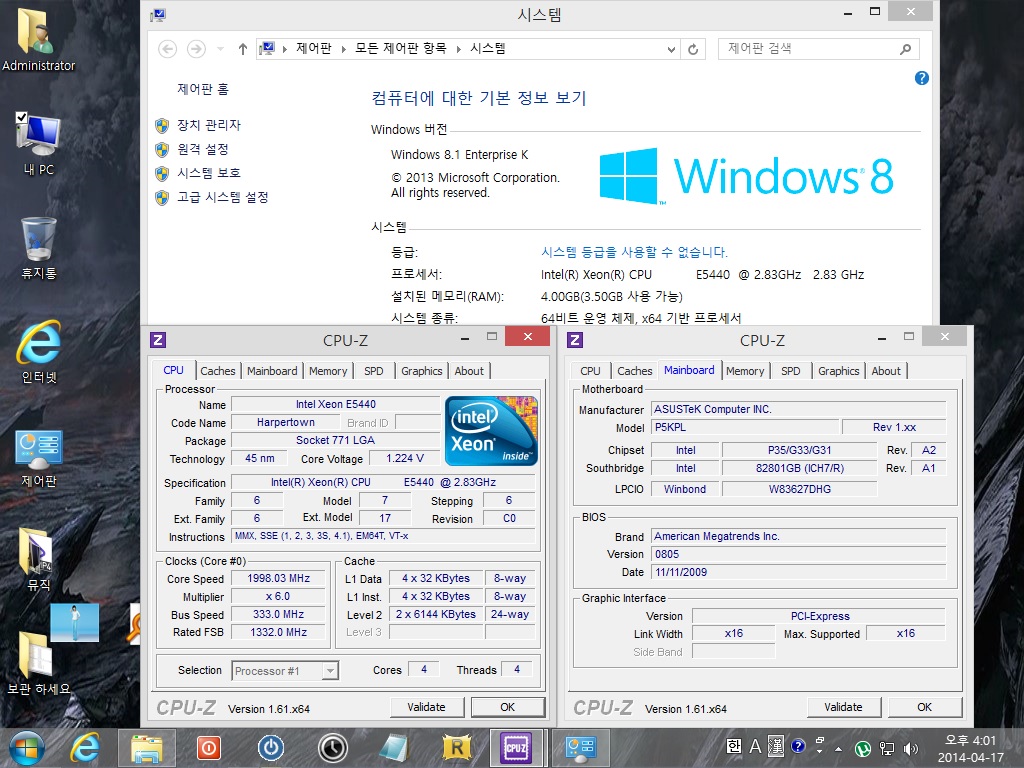Image resolution: width=1024 pixels, height=768 pixels.
Task: Open Graphics tab in left CPU-Z window
Action: [421, 371]
